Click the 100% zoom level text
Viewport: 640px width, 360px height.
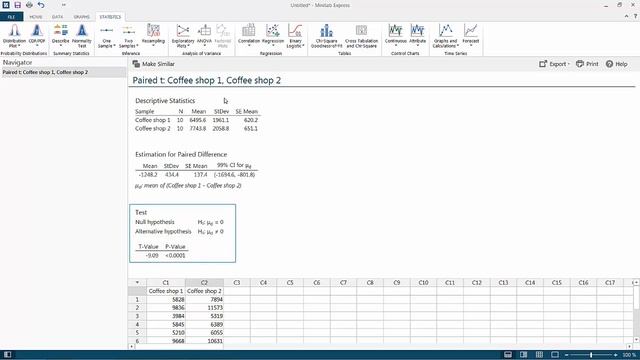pos(629,355)
